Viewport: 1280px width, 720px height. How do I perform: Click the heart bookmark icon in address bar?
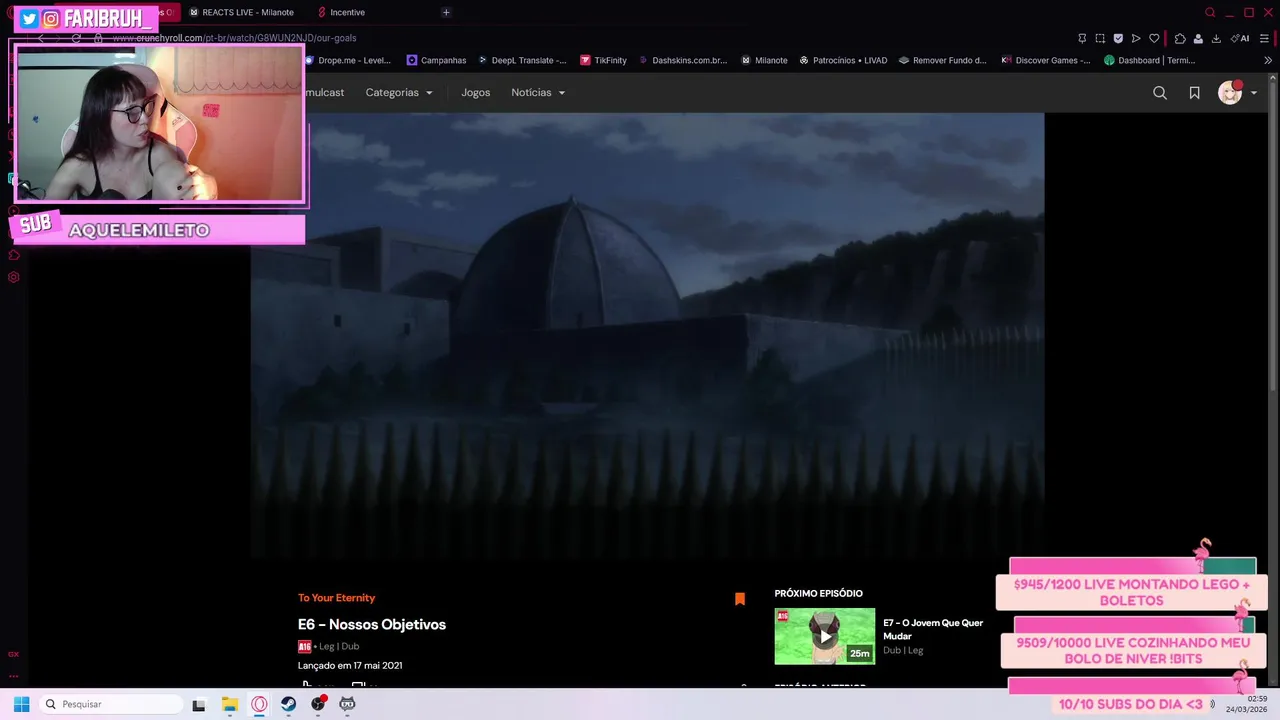1154,38
